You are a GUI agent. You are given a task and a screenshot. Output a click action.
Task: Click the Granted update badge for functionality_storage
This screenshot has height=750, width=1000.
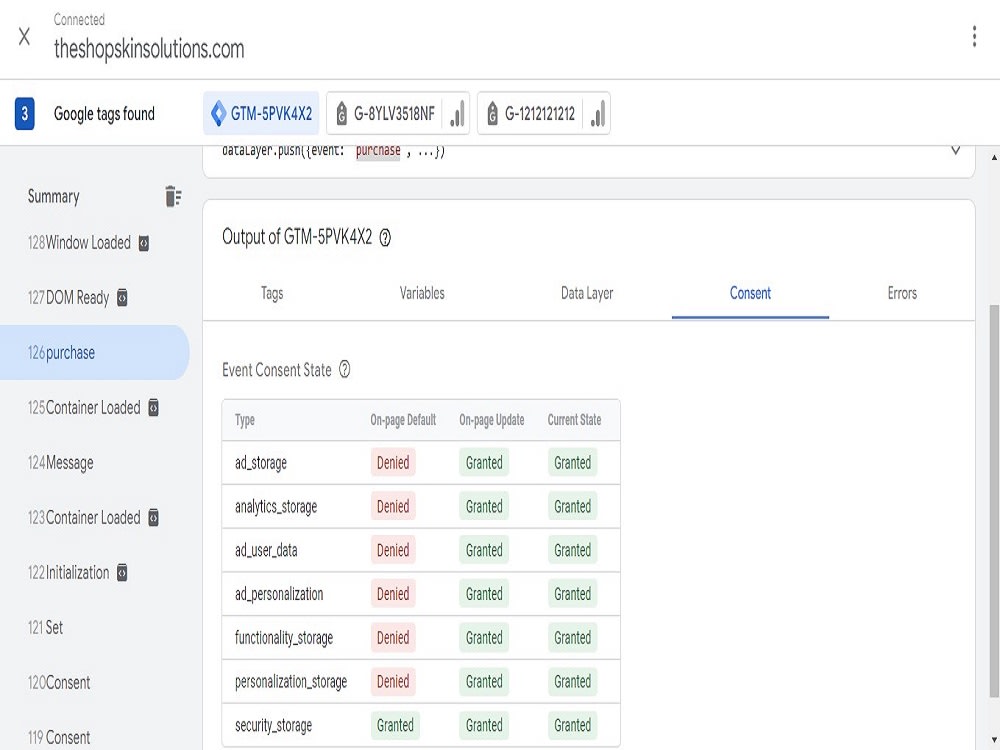[484, 638]
